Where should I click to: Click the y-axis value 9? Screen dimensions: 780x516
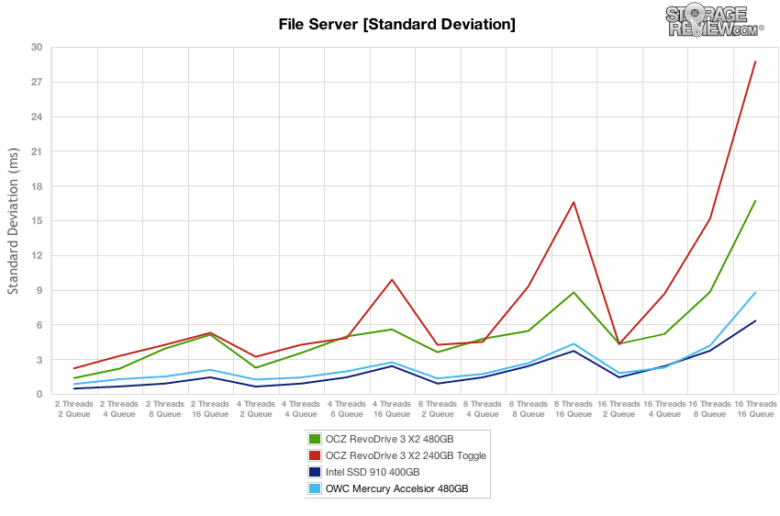pyautogui.click(x=40, y=290)
